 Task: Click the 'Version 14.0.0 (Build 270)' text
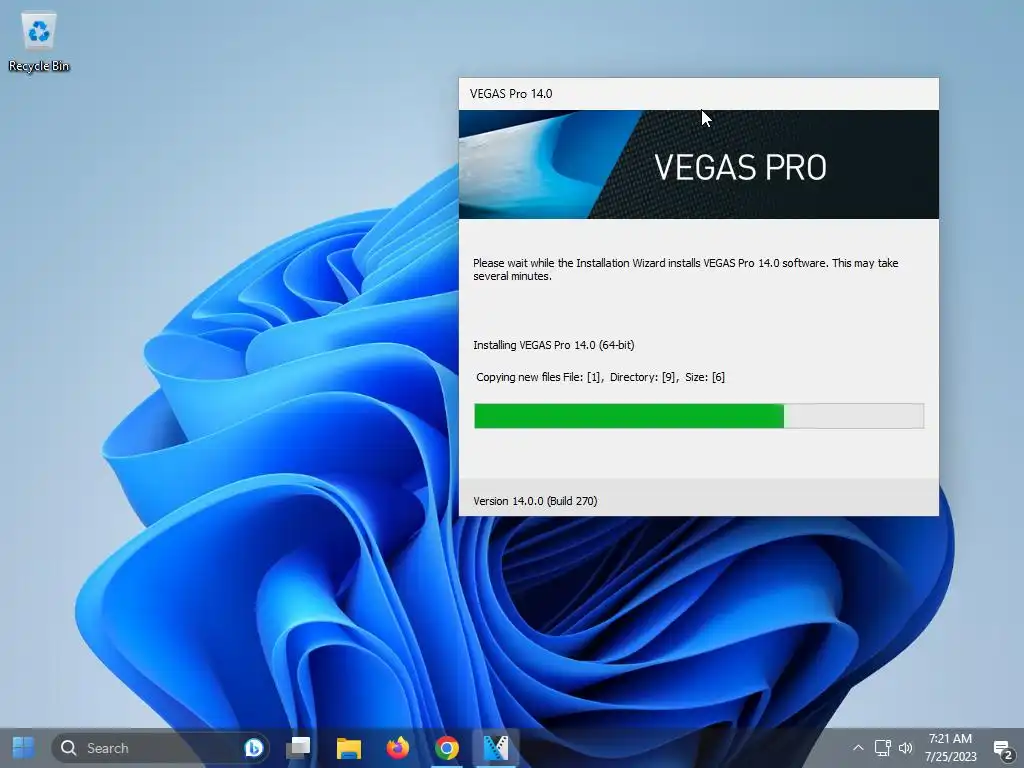coord(535,501)
